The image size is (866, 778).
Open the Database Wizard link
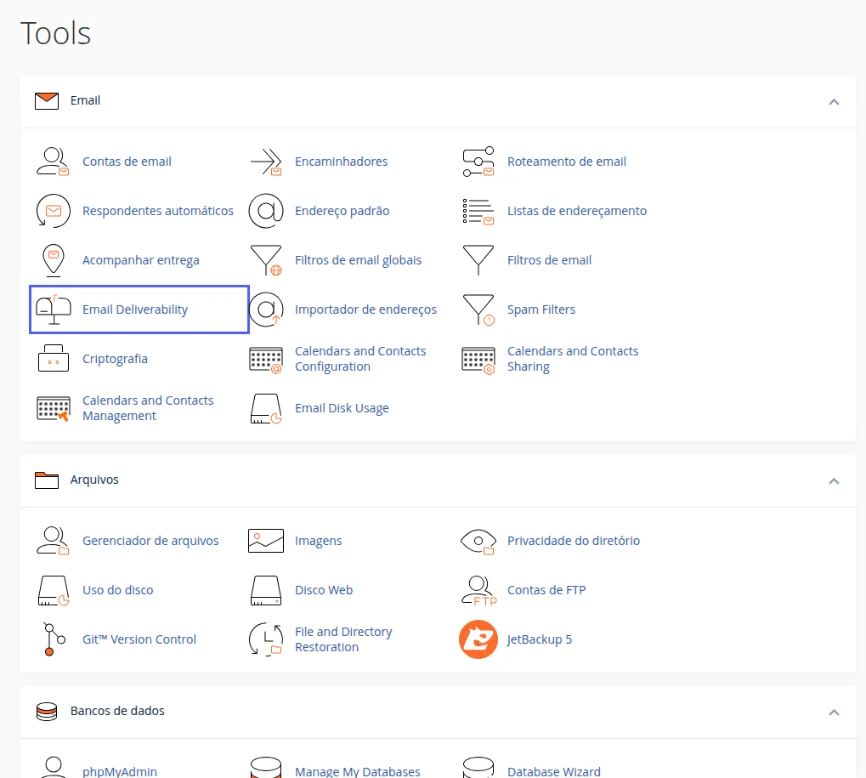tap(554, 772)
